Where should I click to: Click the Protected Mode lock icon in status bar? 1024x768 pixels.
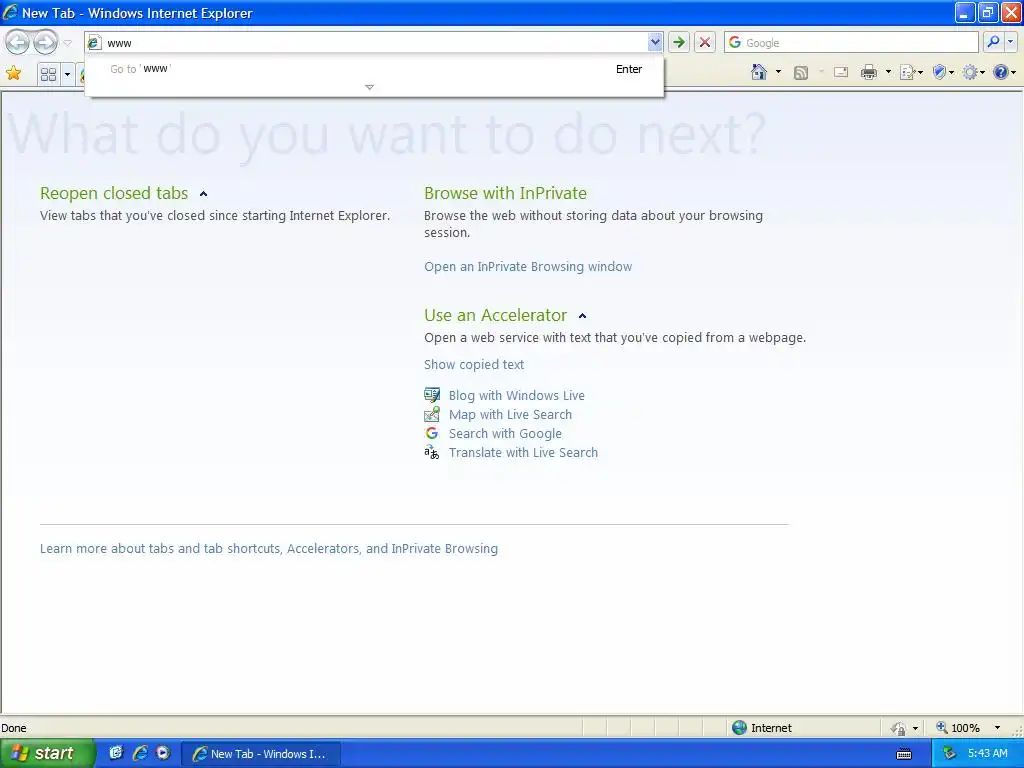898,728
